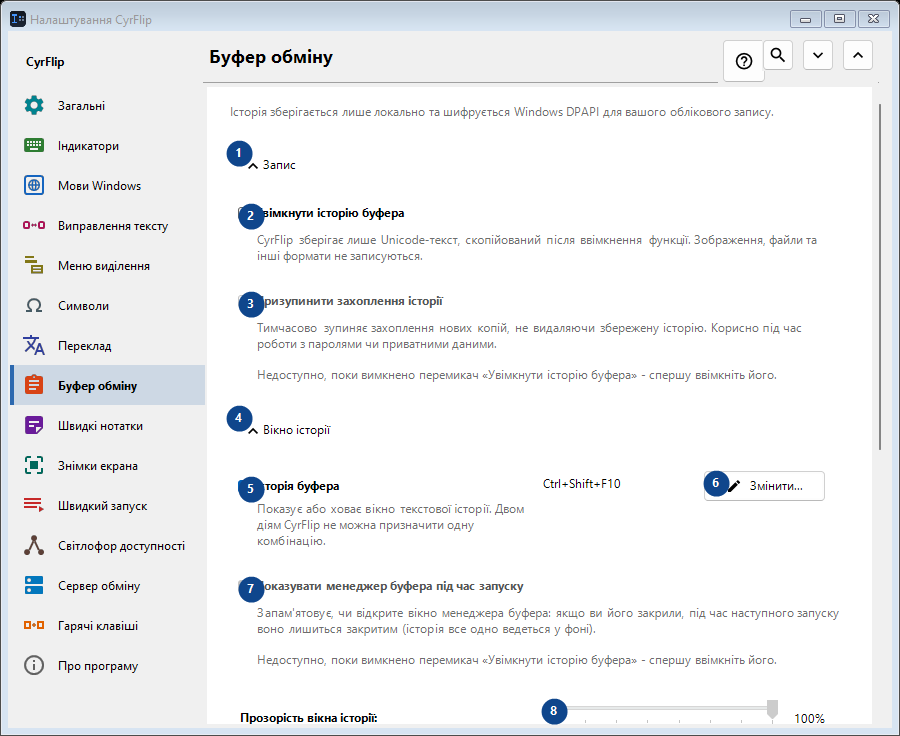Toggle 'Призупинити захоплення історії' option
The image size is (900, 736).
341,301
